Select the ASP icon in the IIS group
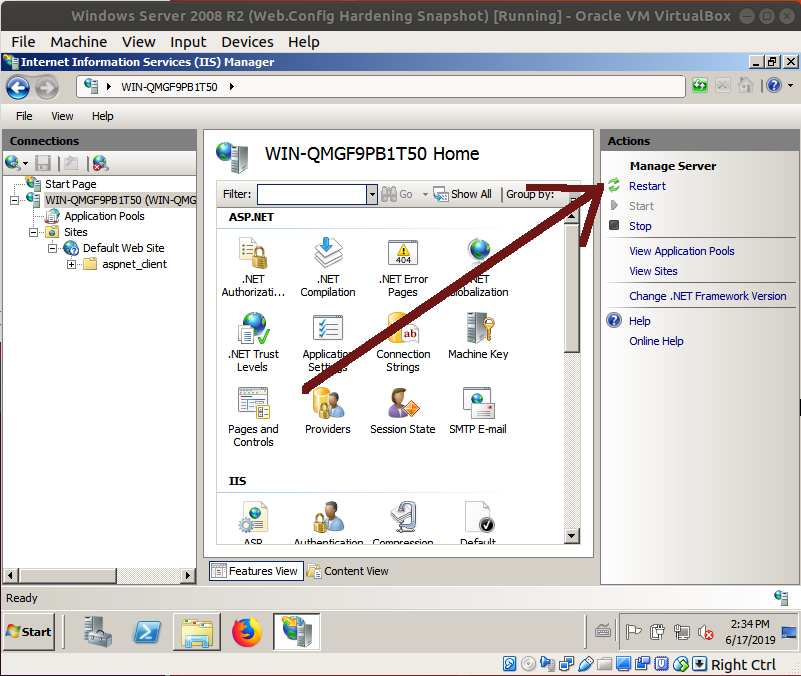 click(253, 522)
